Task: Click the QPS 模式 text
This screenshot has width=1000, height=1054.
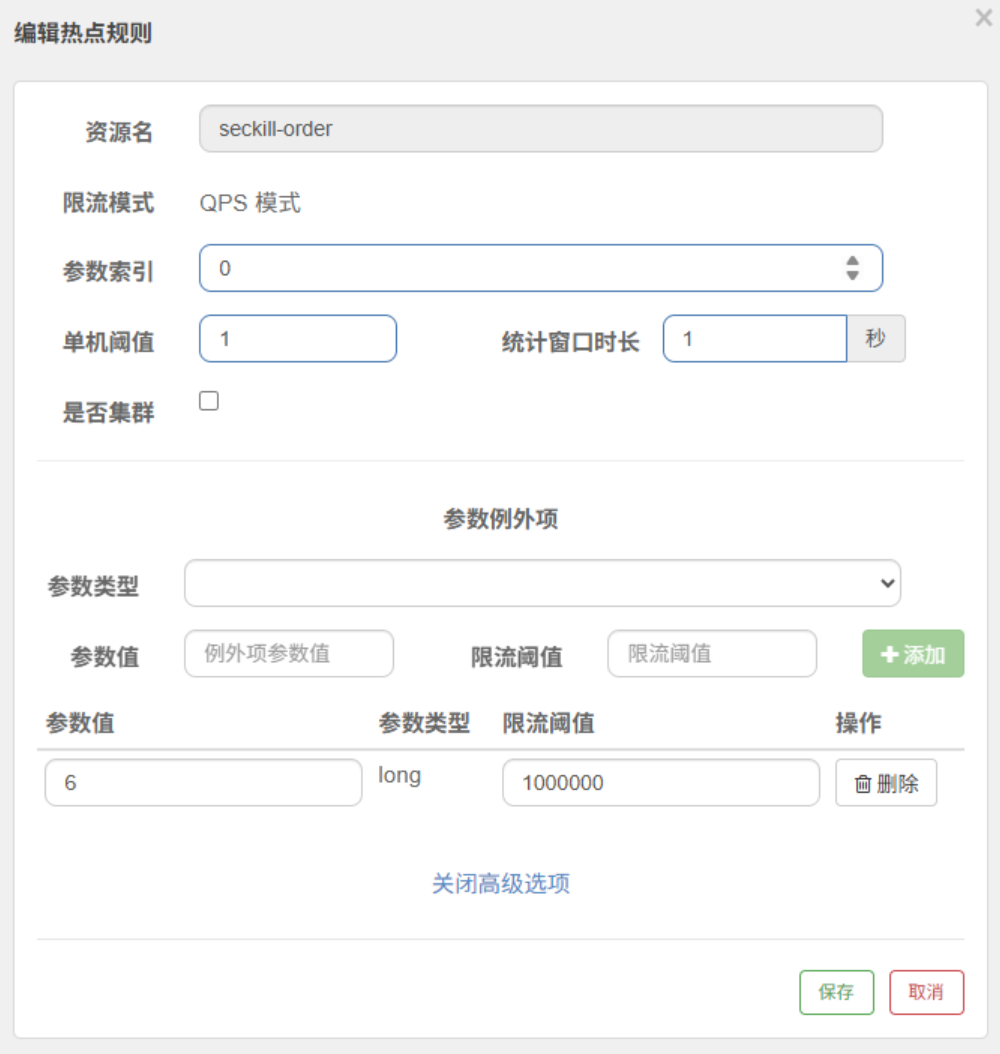Action: tap(250, 203)
